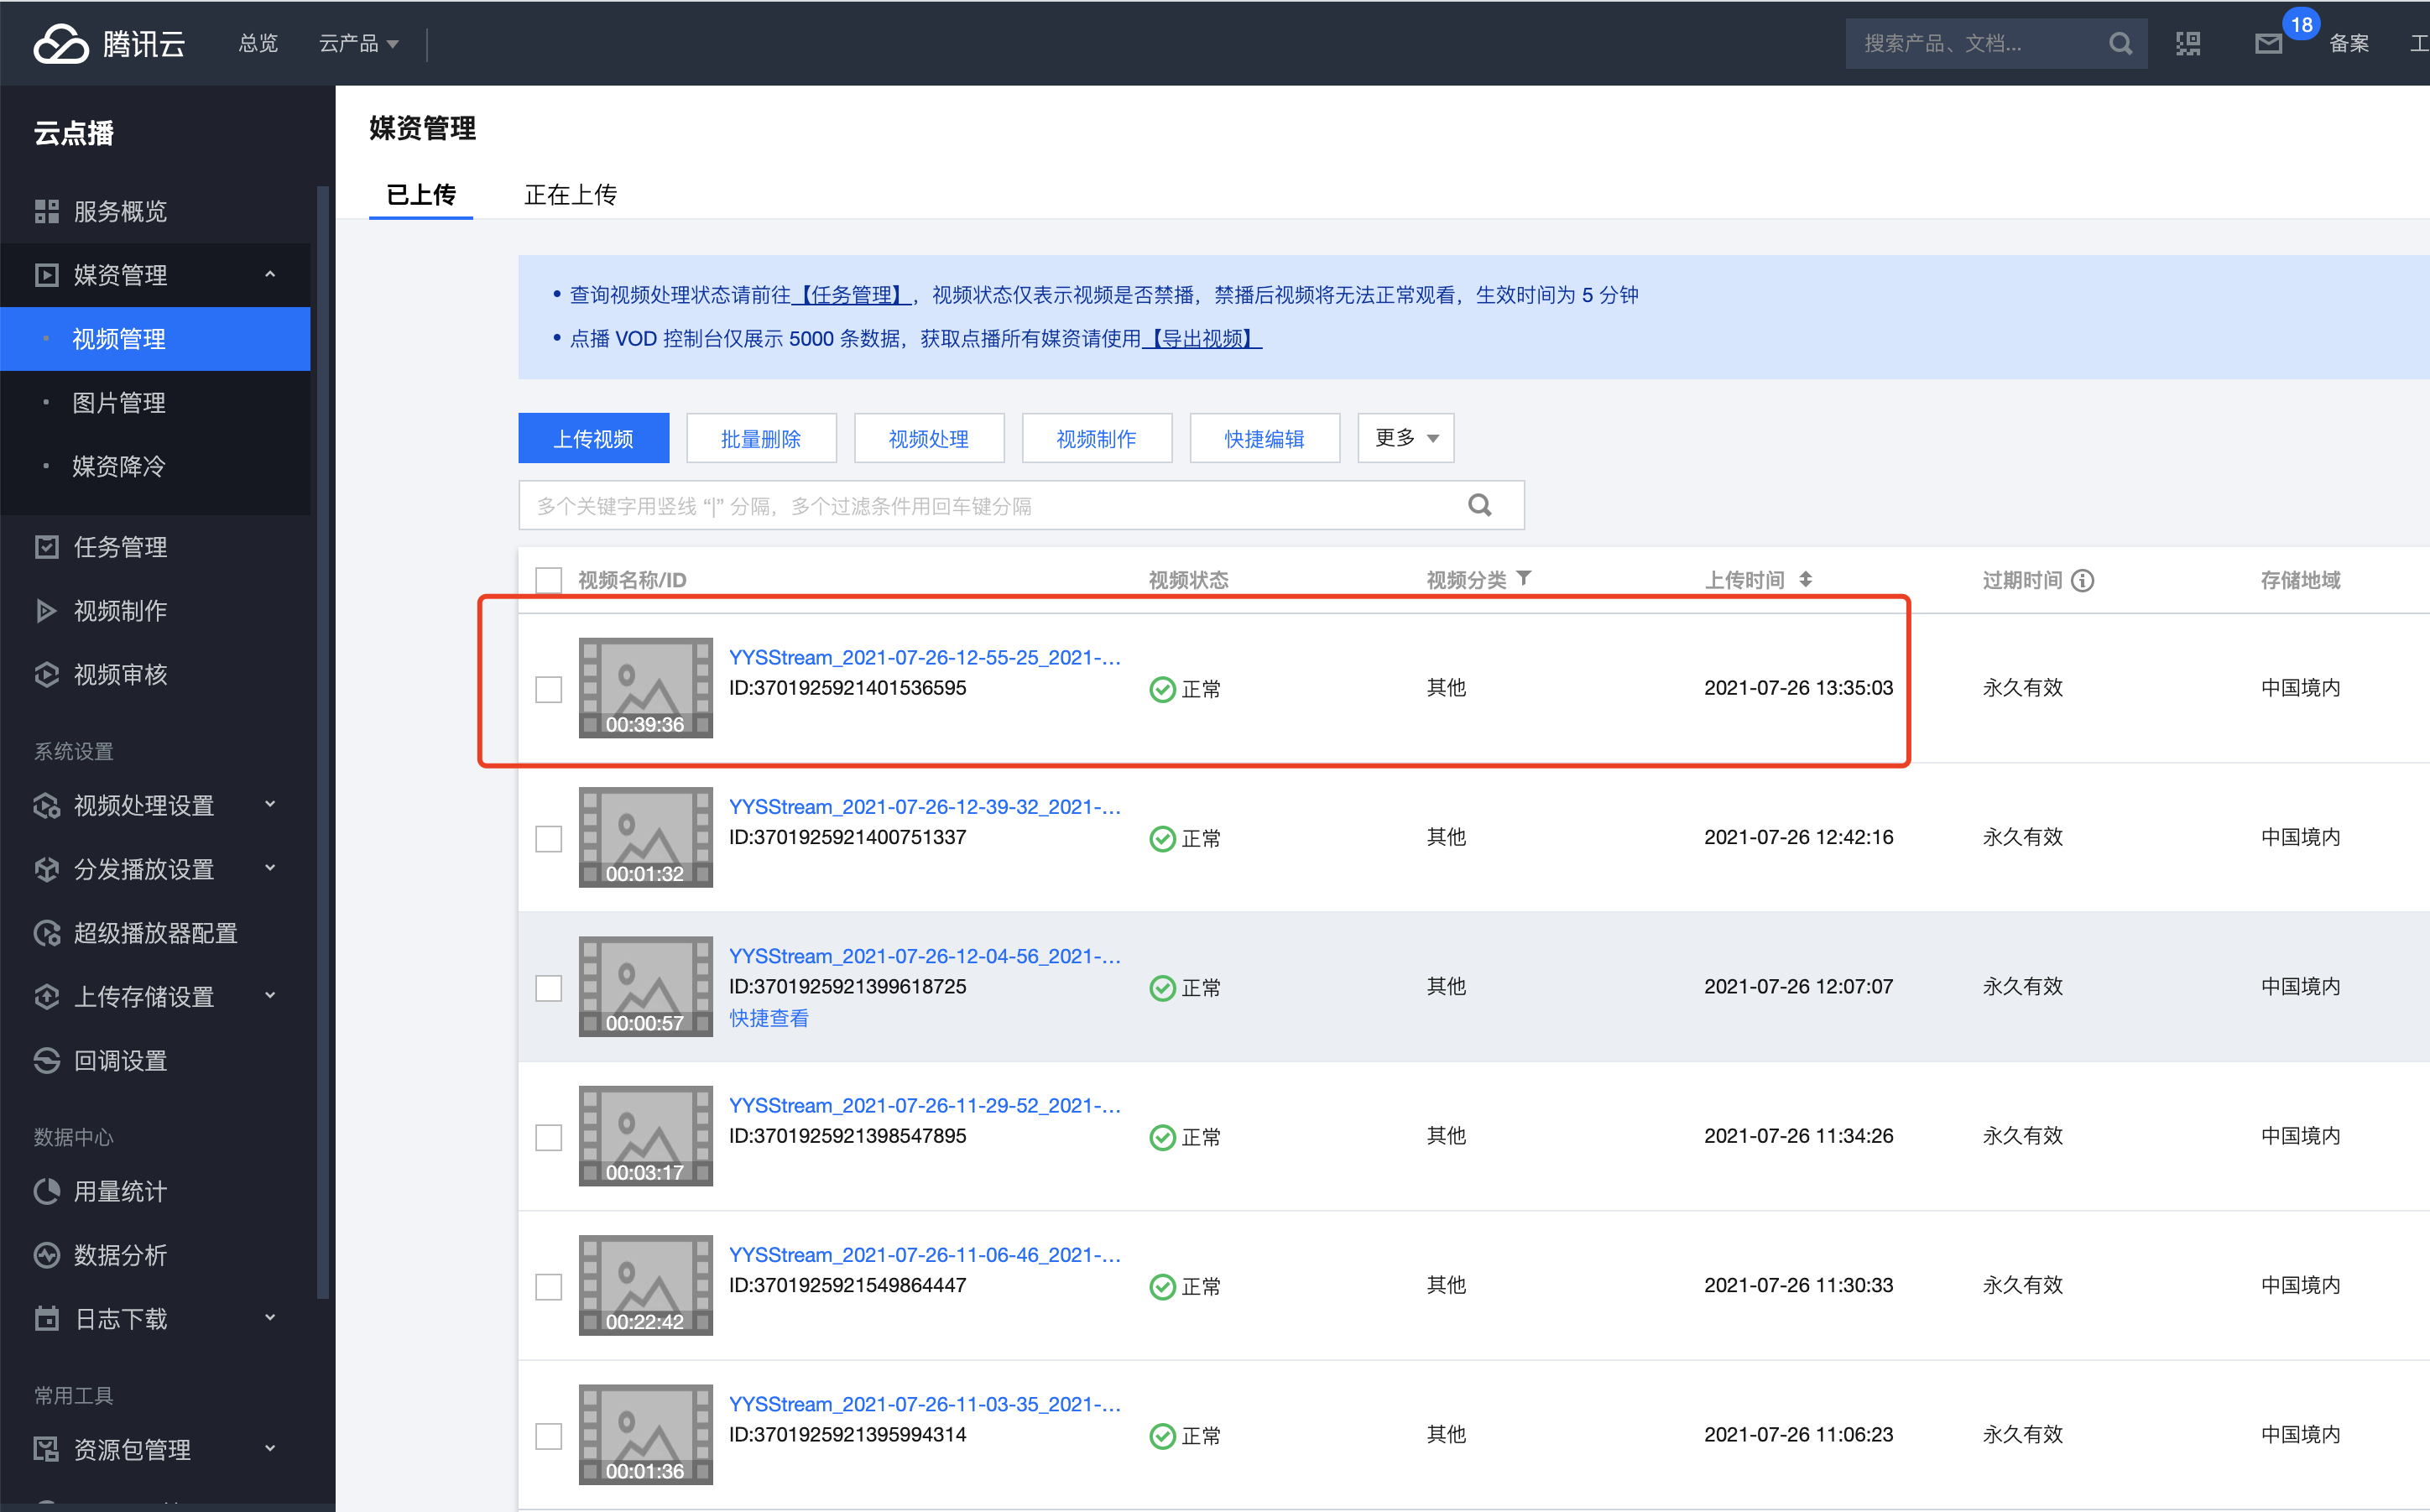
Task: Open the YYSStream_2021-07-26-11-29-52 video name link
Action: [925, 1105]
